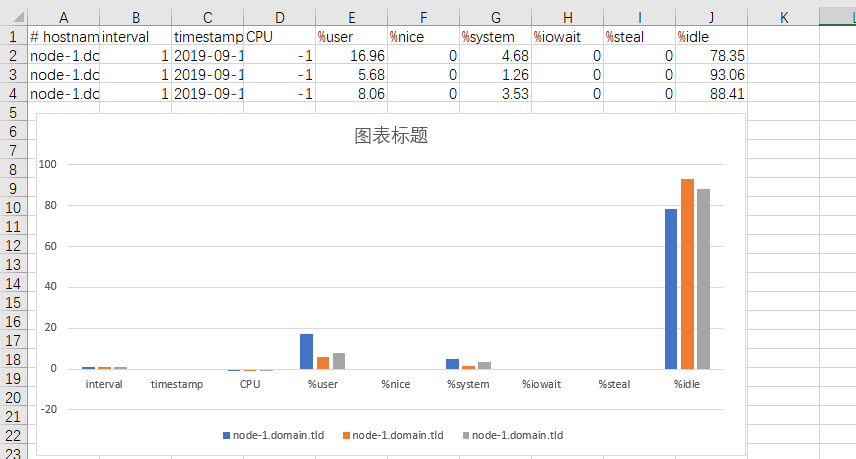
Task: Select column J header
Action: point(711,17)
